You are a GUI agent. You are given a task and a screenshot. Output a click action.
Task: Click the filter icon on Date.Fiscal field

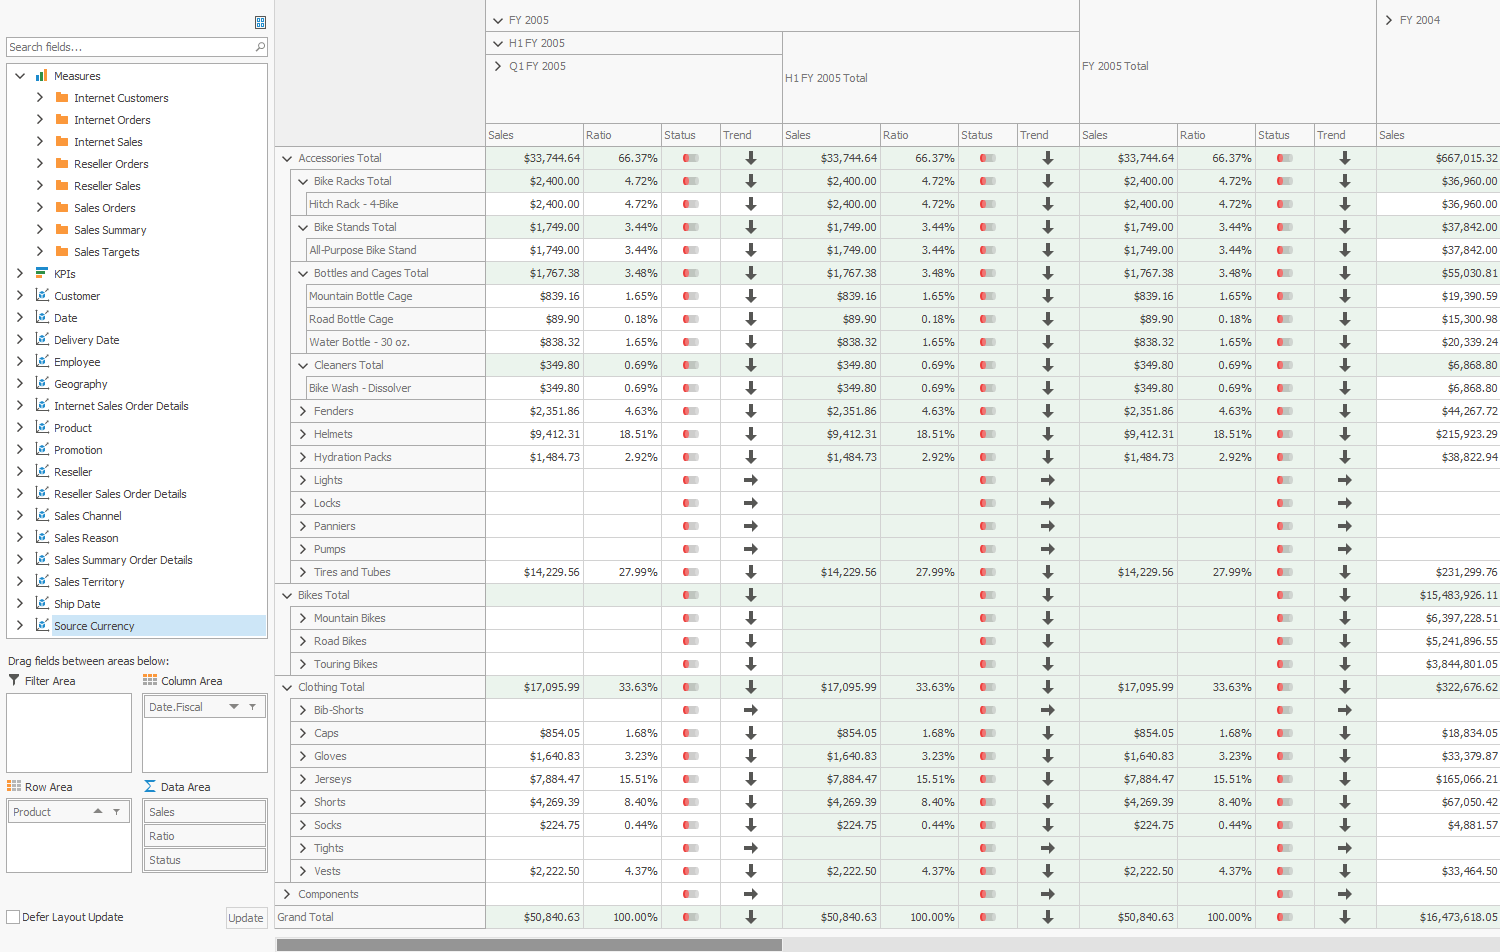(x=253, y=707)
